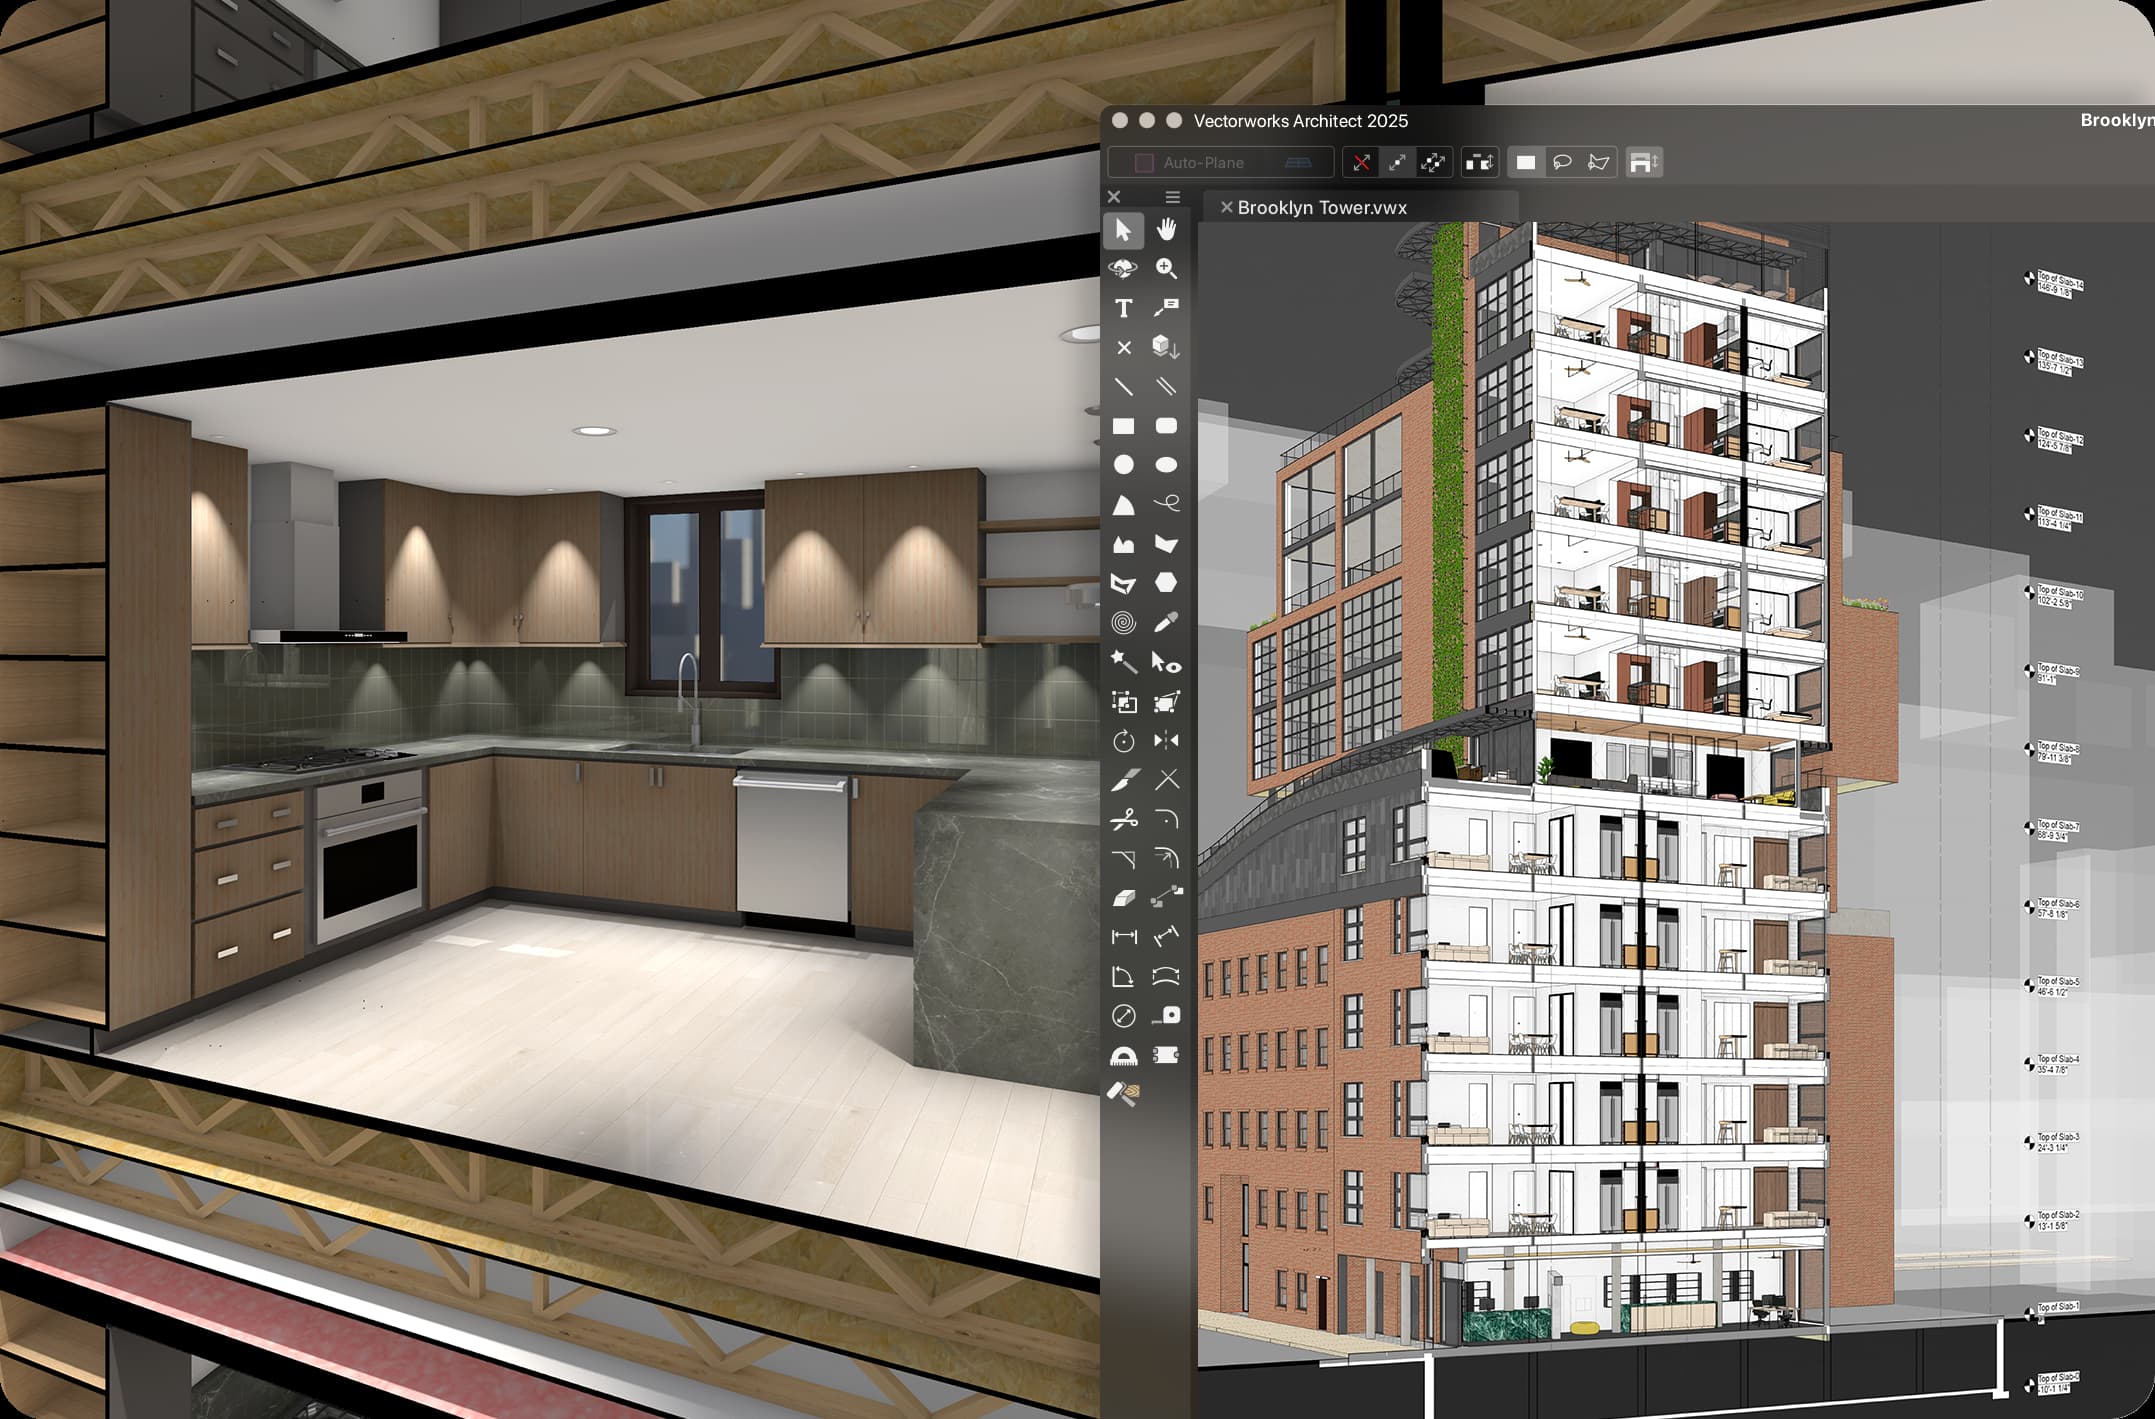The width and height of the screenshot is (2155, 1419).
Task: Open the tool palette hamburger menu
Action: pos(1171,197)
